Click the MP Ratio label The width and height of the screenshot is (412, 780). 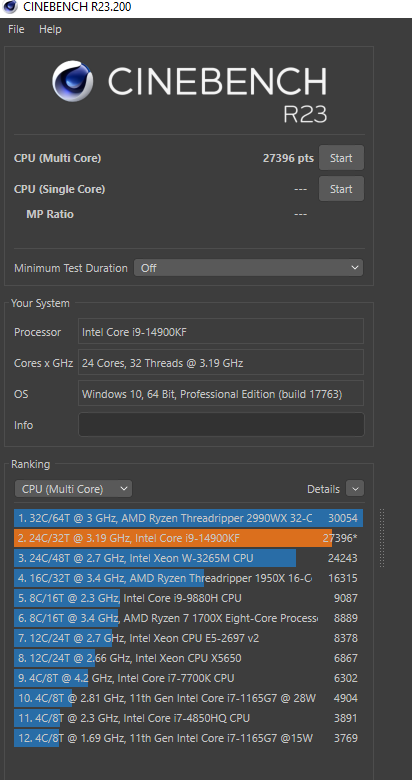click(50, 214)
